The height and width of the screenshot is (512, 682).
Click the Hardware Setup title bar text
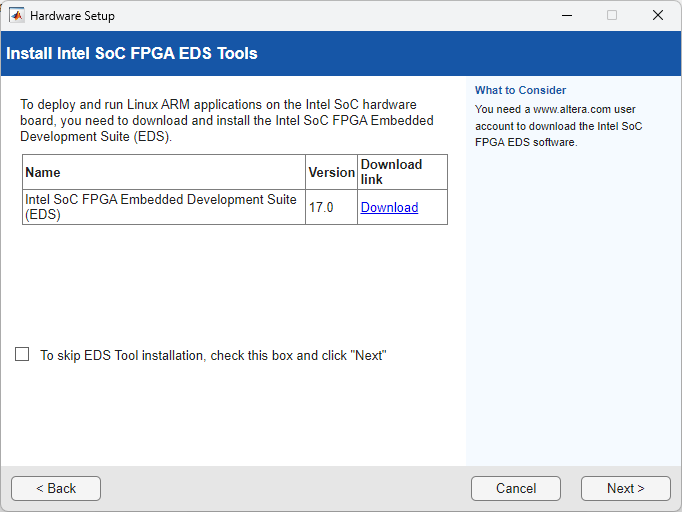pyautogui.click(x=72, y=16)
